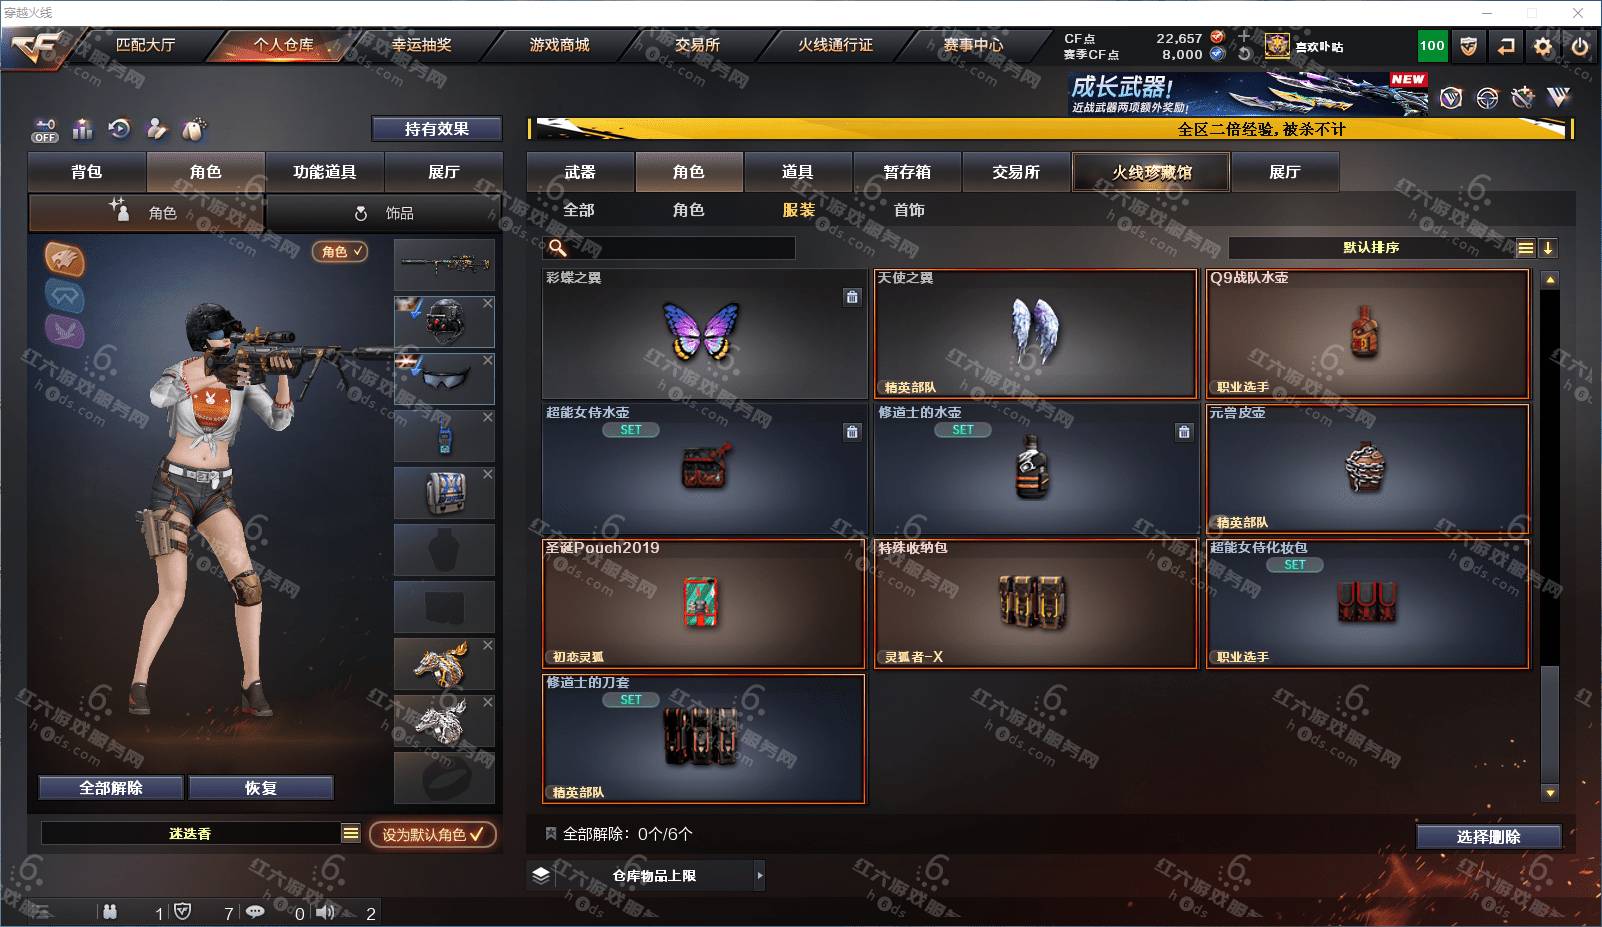Toggle 设为默认角色 checkmark button
This screenshot has width=1602, height=927.
432,834
